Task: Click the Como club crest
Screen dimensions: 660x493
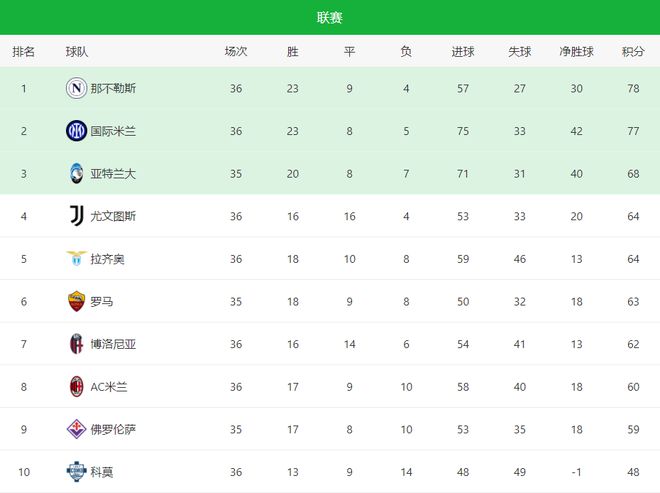Action: click(76, 471)
